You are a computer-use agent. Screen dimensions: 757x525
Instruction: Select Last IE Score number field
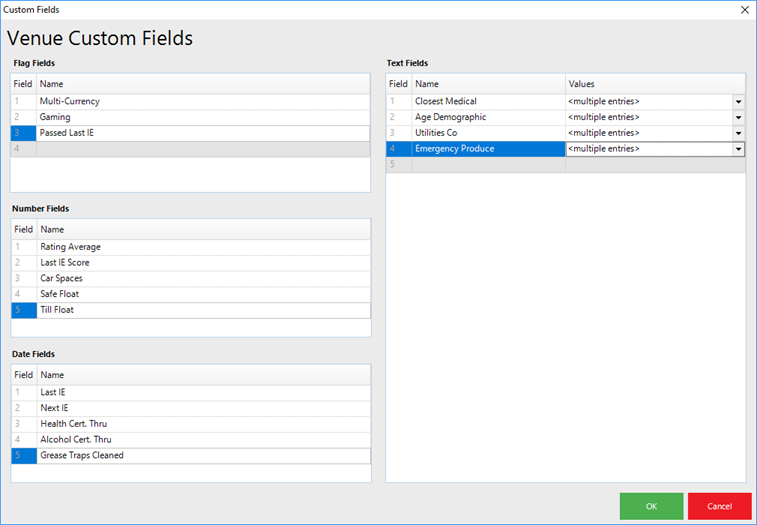pyautogui.click(x=65, y=263)
